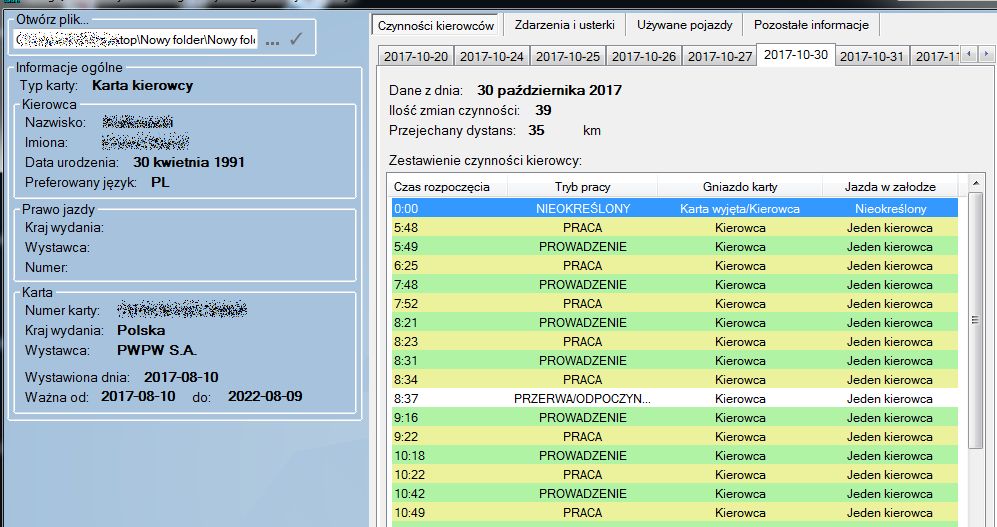Click the date '30 października 2017'
Viewport: 997px width, 527px height.
pyautogui.click(x=549, y=90)
